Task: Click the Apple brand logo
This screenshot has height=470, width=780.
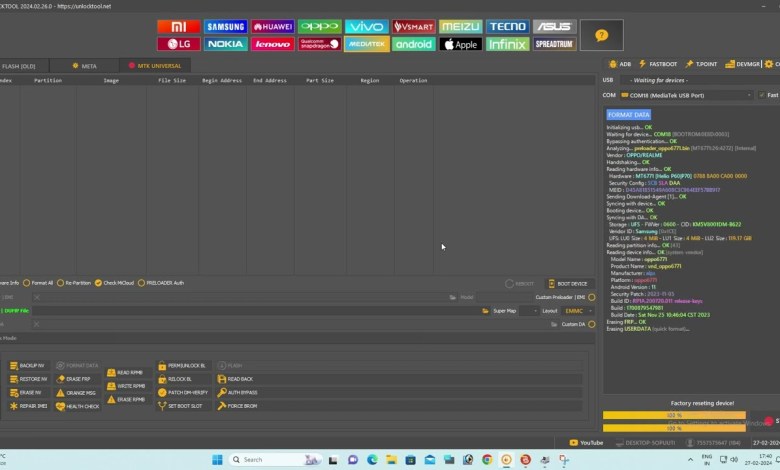Action: coord(460,44)
